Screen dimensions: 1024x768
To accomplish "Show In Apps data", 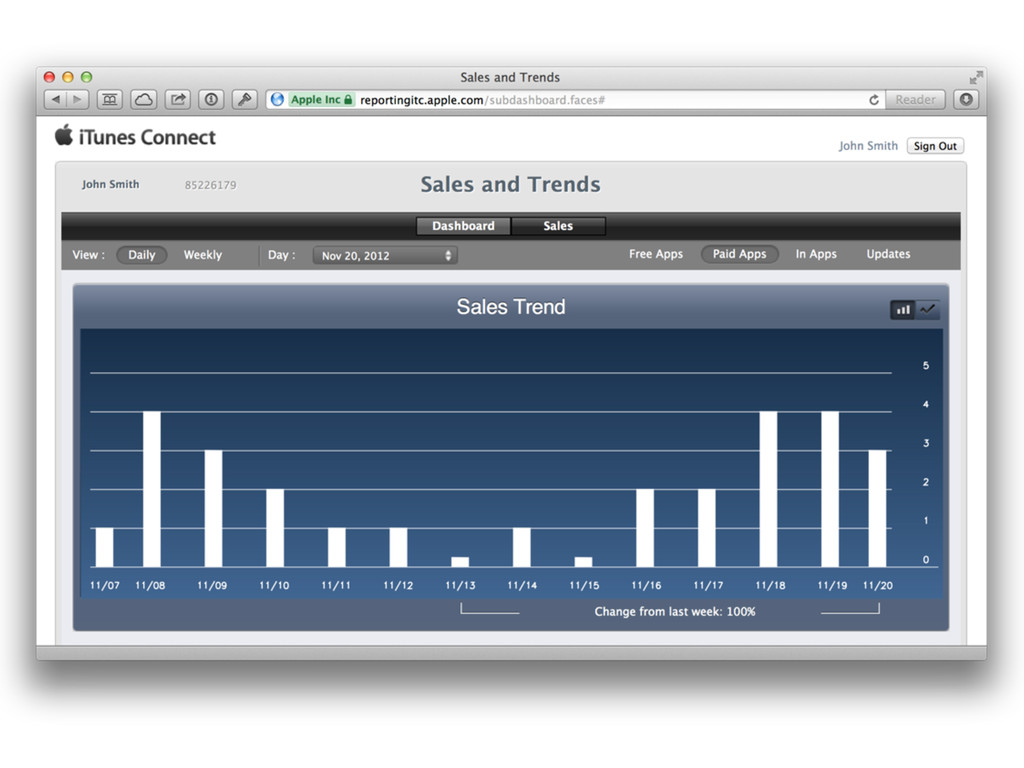I will pyautogui.click(x=816, y=254).
